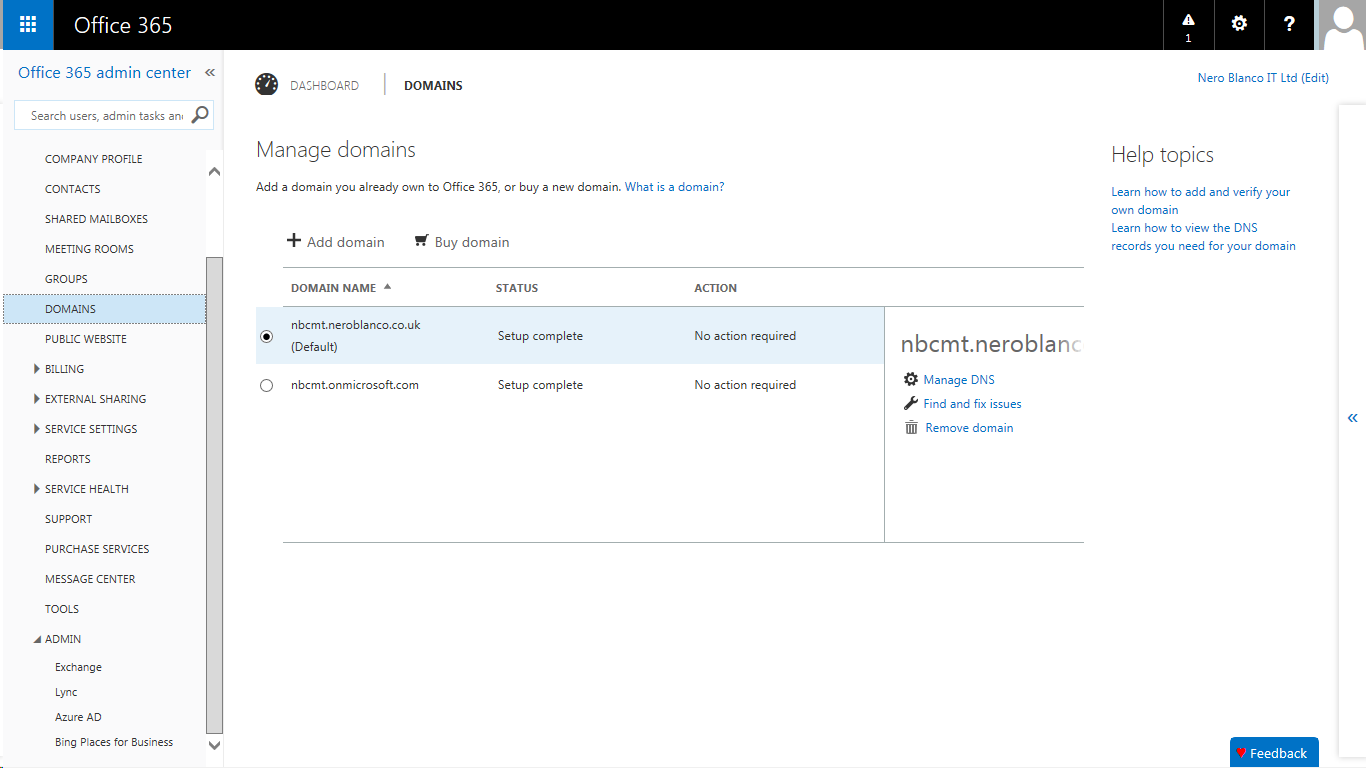The width and height of the screenshot is (1366, 768).
Task: Open COMPANY PROFILE in the sidebar
Action: 94,159
